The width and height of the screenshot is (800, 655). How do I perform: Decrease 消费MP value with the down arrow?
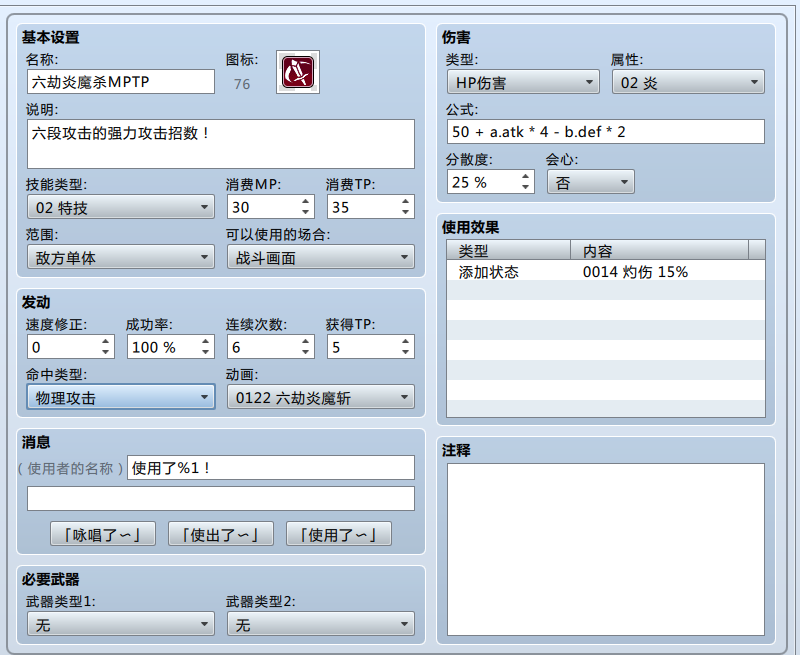click(305, 212)
